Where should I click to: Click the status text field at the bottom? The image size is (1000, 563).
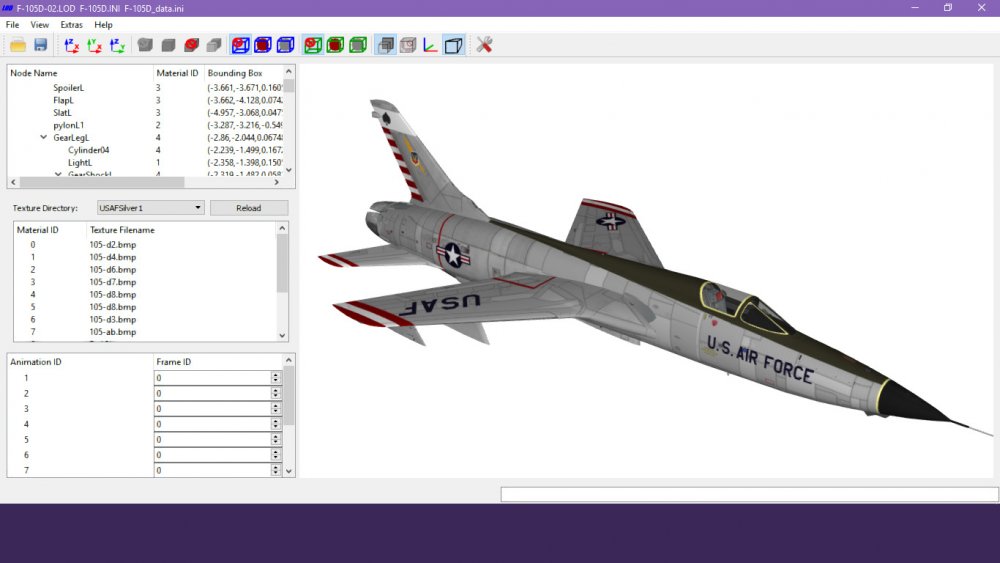point(749,495)
